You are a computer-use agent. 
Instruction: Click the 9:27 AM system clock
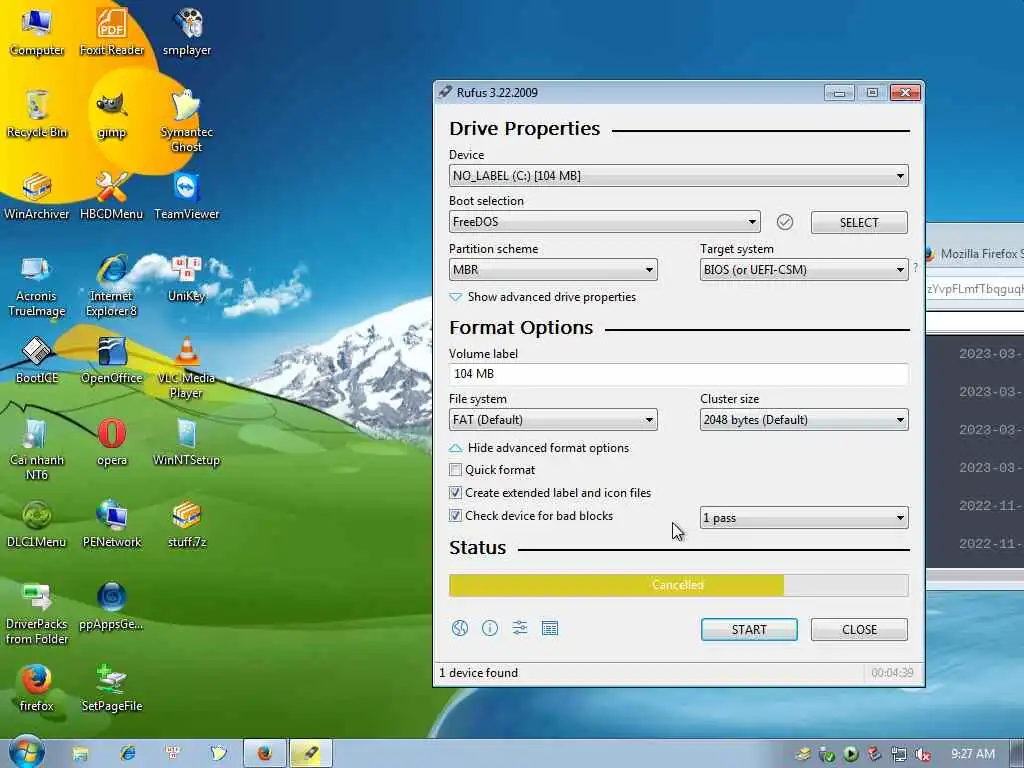tap(972, 754)
